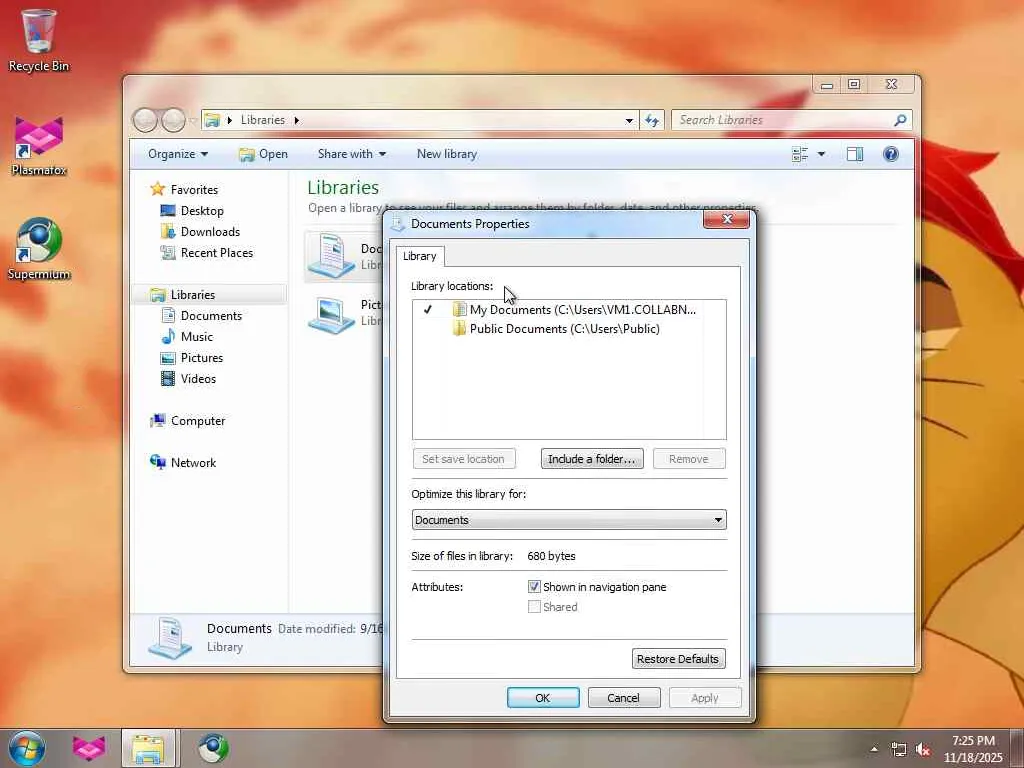Show hidden tray icons arrow
Image resolution: width=1024 pixels, height=768 pixels.
pyautogui.click(x=874, y=749)
